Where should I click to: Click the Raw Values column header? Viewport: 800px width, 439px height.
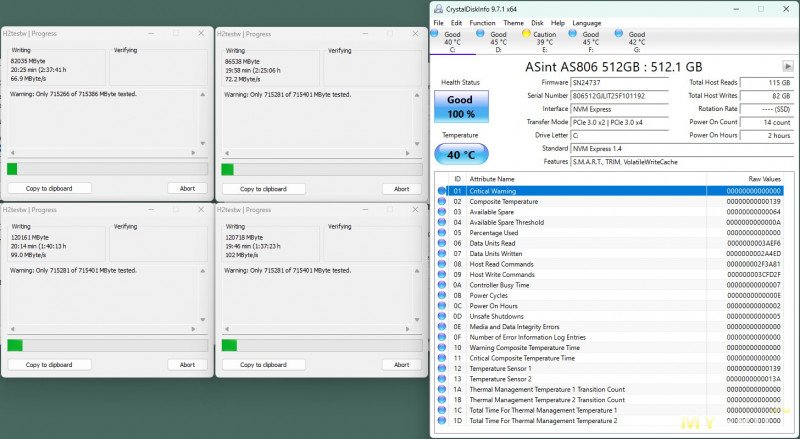(x=745, y=179)
